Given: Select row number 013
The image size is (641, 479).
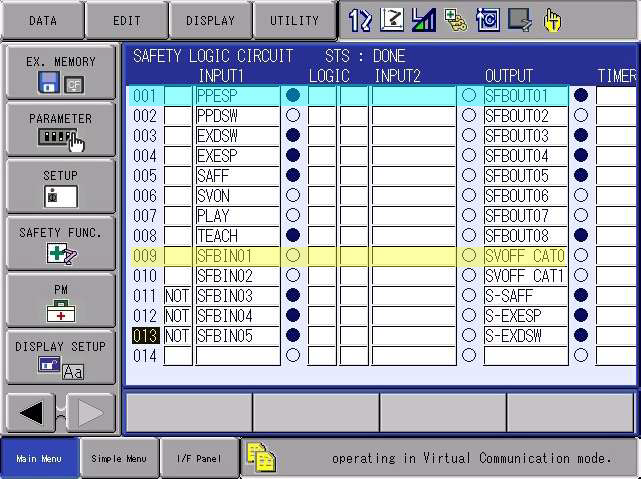Looking at the screenshot, I should coord(145,336).
